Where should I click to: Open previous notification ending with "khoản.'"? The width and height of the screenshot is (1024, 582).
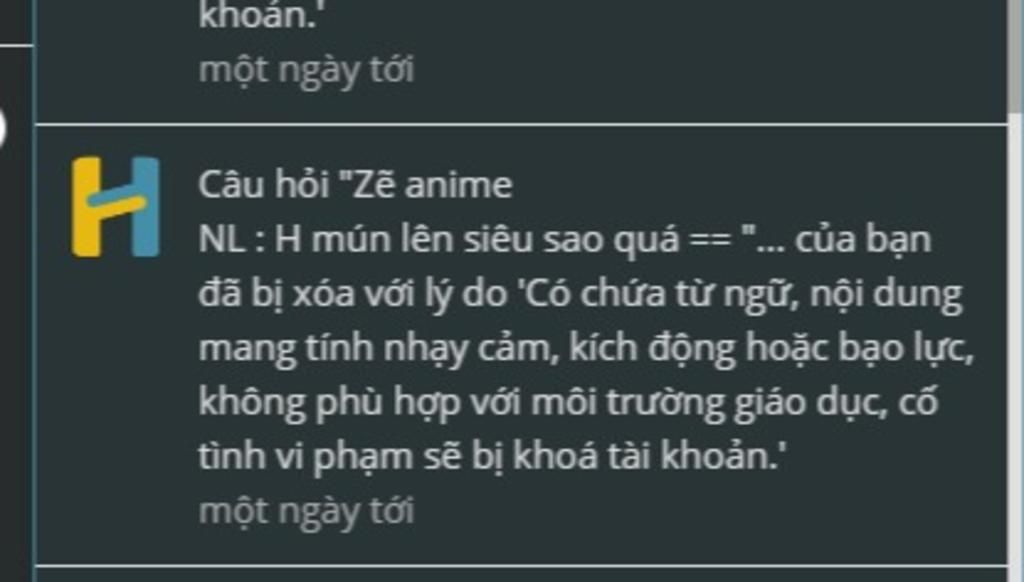(x=520, y=61)
